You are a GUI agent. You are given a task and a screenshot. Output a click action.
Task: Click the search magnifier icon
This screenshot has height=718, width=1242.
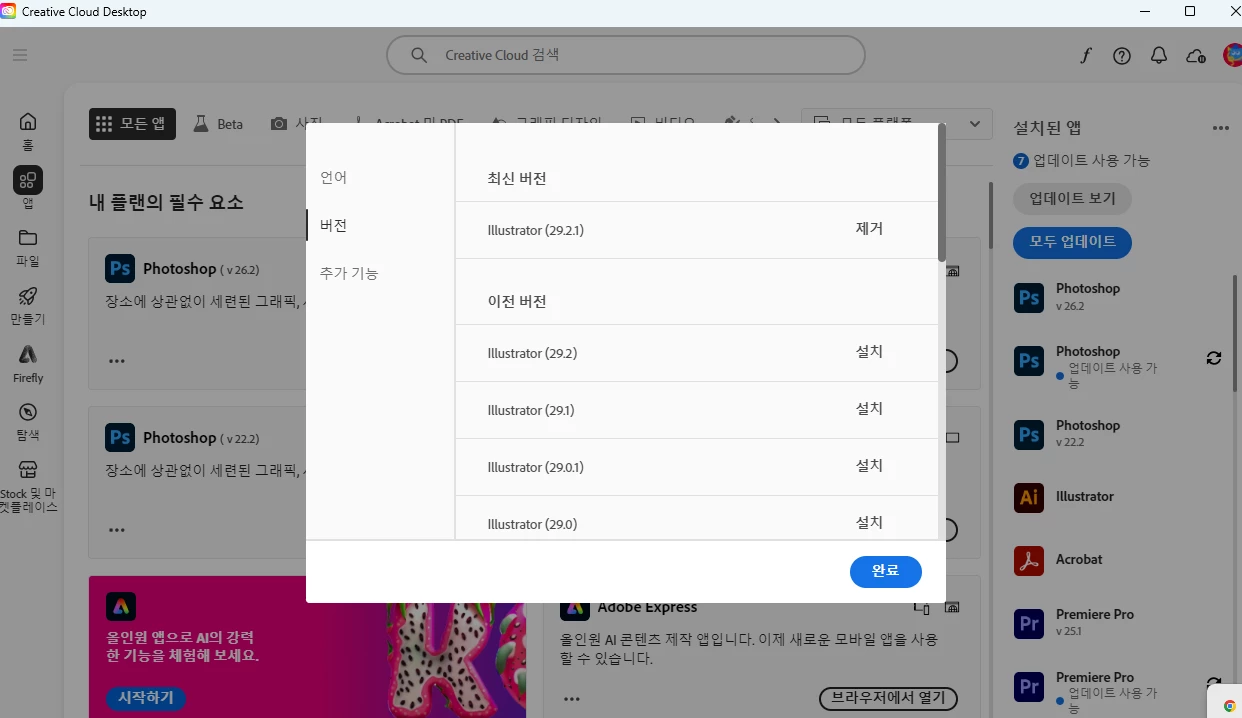click(x=420, y=55)
